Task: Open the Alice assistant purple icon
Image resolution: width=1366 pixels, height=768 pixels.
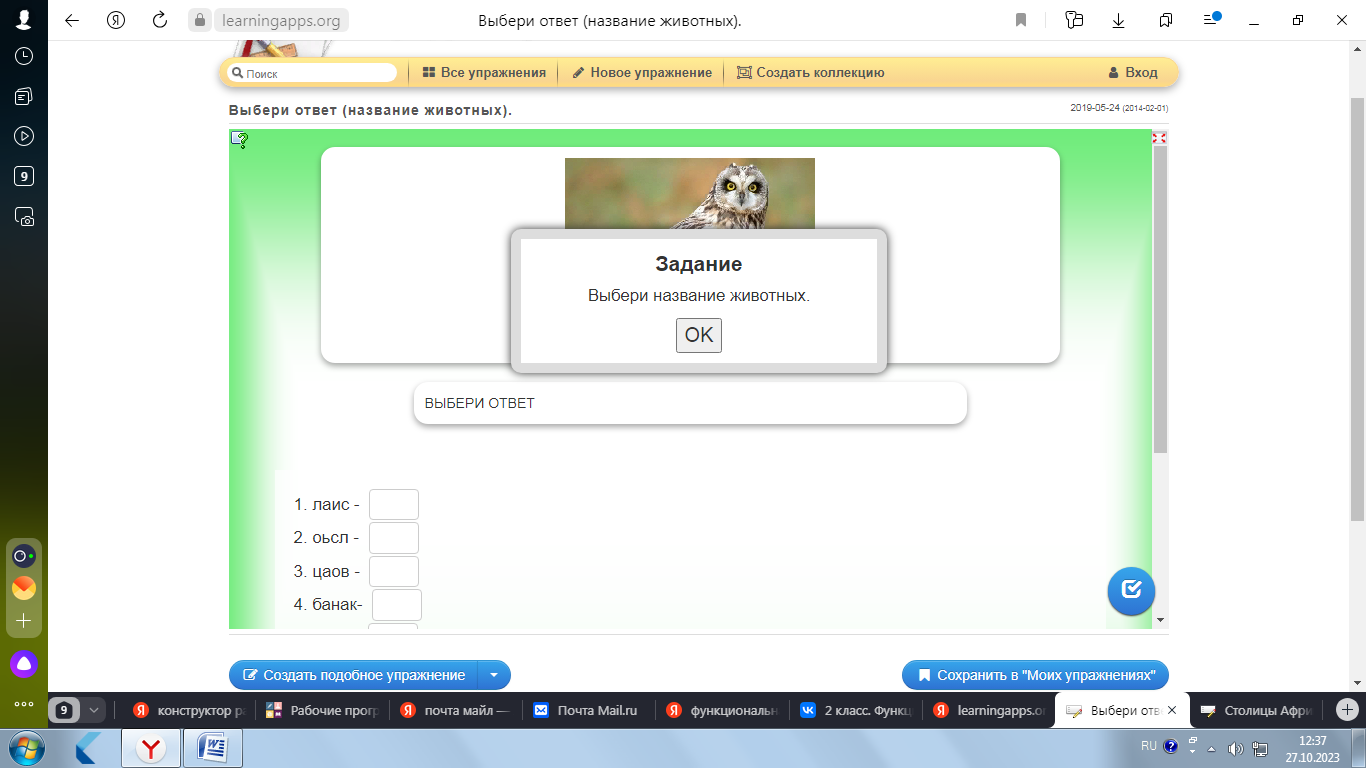Action: (24, 663)
